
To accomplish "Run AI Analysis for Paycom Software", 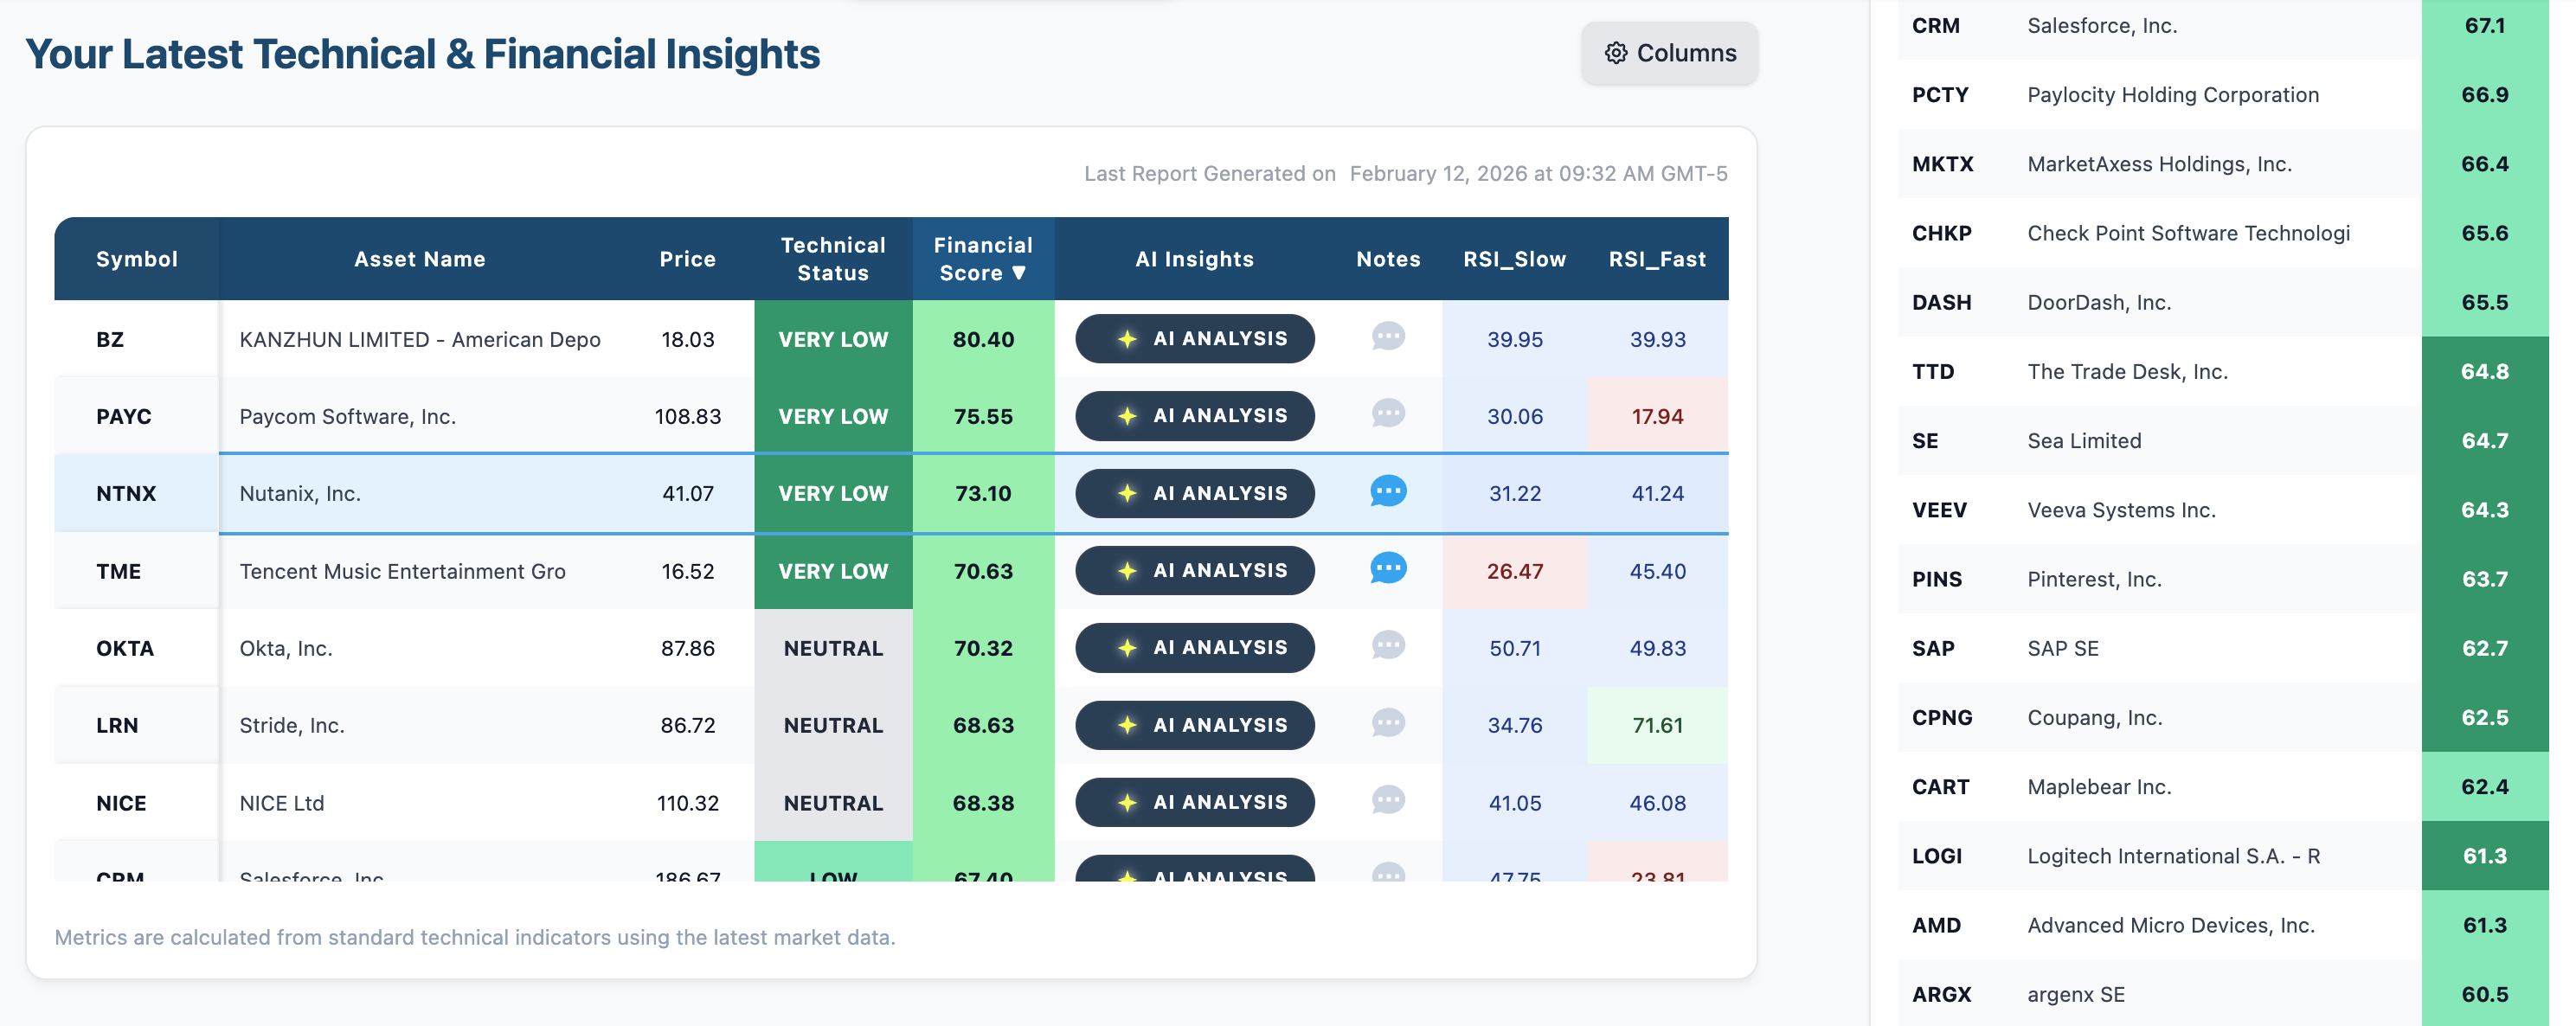I will [1194, 416].
